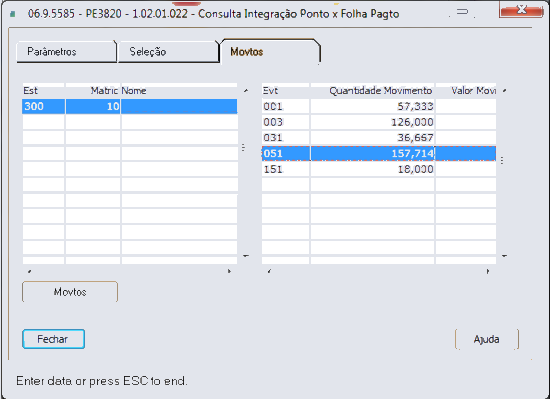550x399 pixels.
Task: Switch to the Parâmetros tab
Action: click(x=66, y=52)
